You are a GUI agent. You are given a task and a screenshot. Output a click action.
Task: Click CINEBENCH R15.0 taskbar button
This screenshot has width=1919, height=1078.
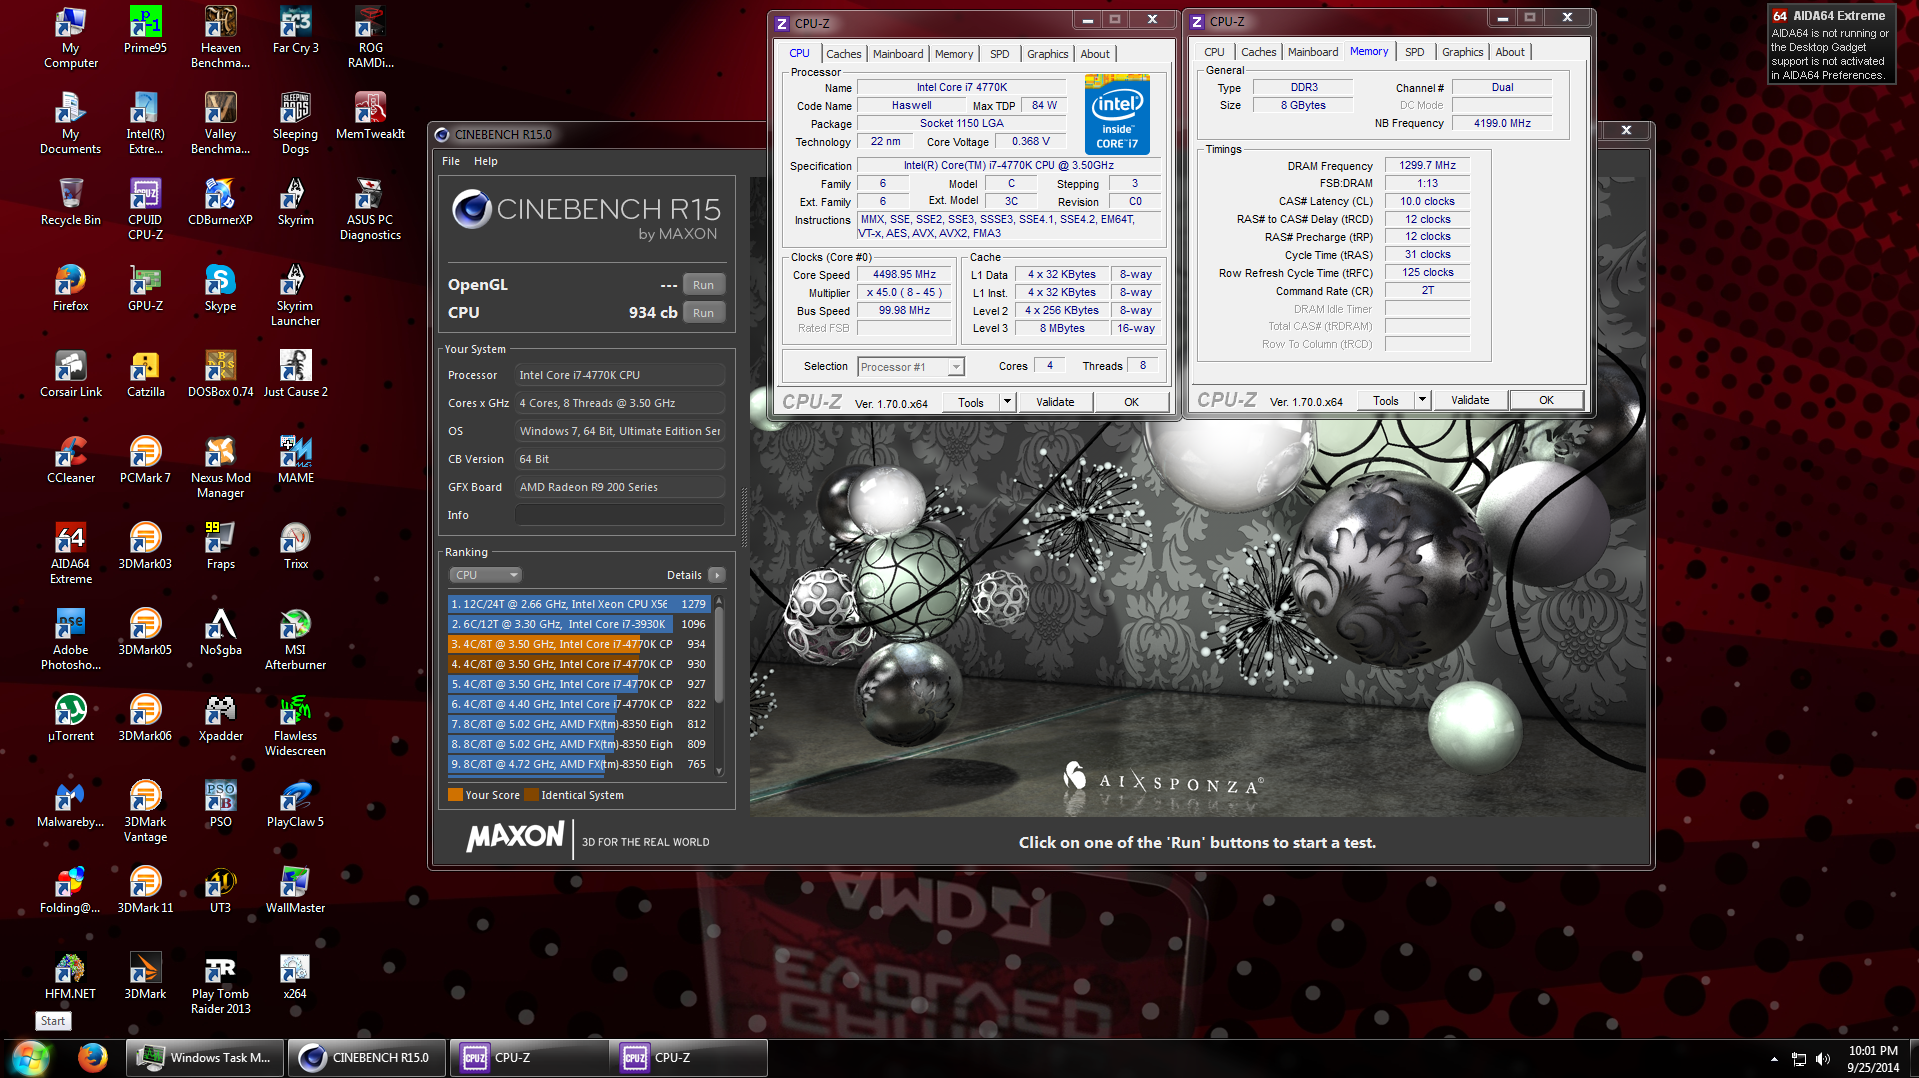coord(366,1057)
